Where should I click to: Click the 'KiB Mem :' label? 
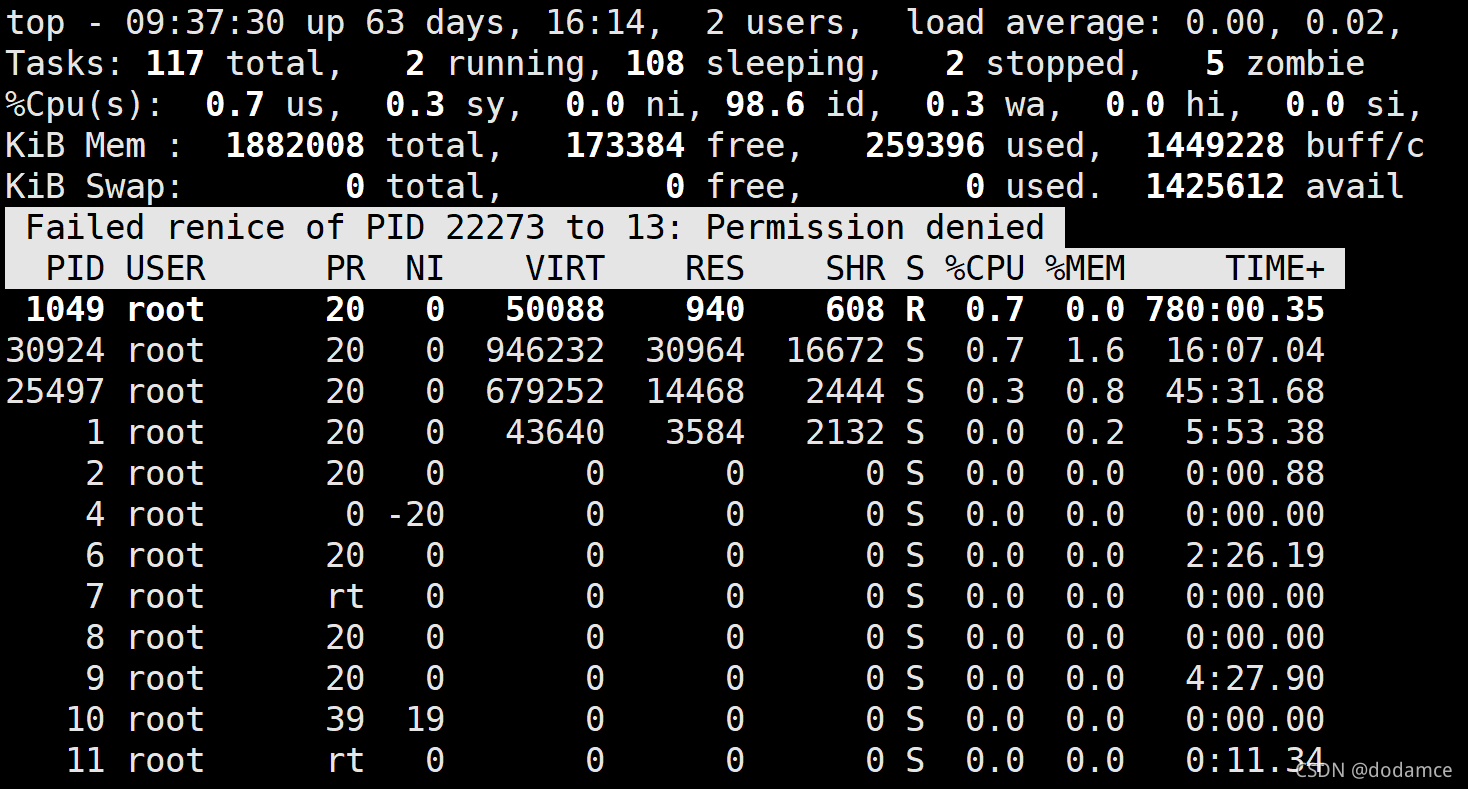[x=95, y=146]
